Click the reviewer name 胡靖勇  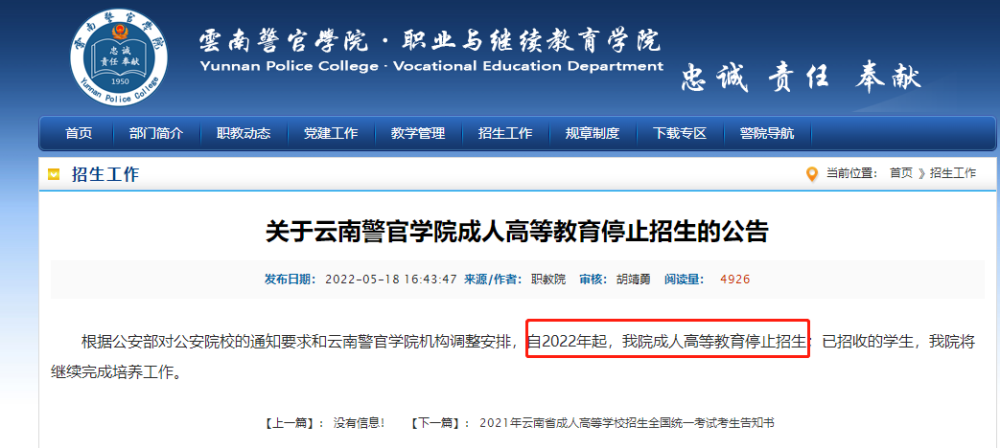point(633,279)
